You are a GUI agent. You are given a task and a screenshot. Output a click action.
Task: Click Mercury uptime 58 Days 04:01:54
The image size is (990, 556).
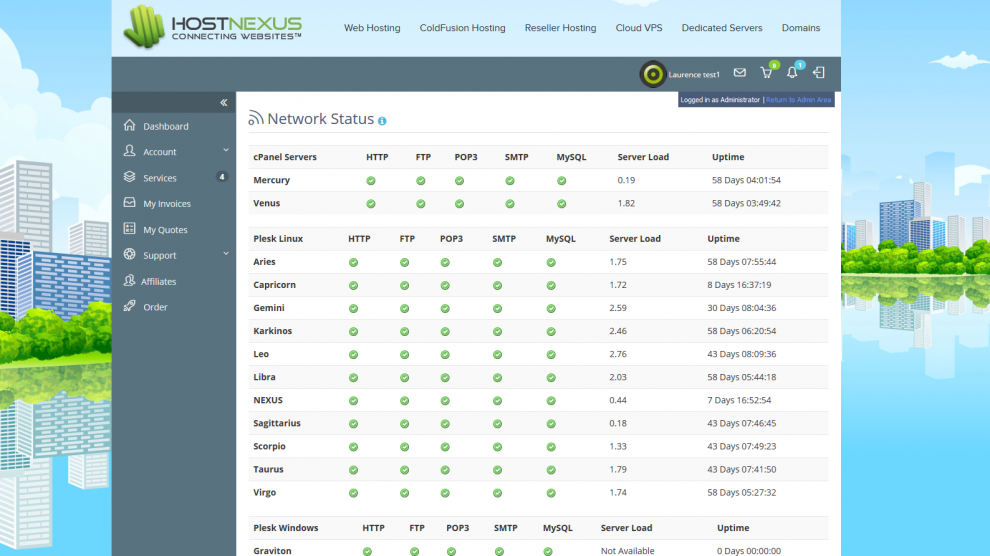click(x=746, y=180)
